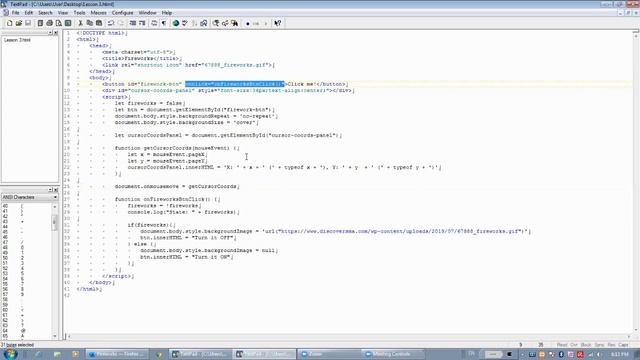This screenshot has height=360, width=640.
Task: Click the increase indent icon
Action: [142, 23]
